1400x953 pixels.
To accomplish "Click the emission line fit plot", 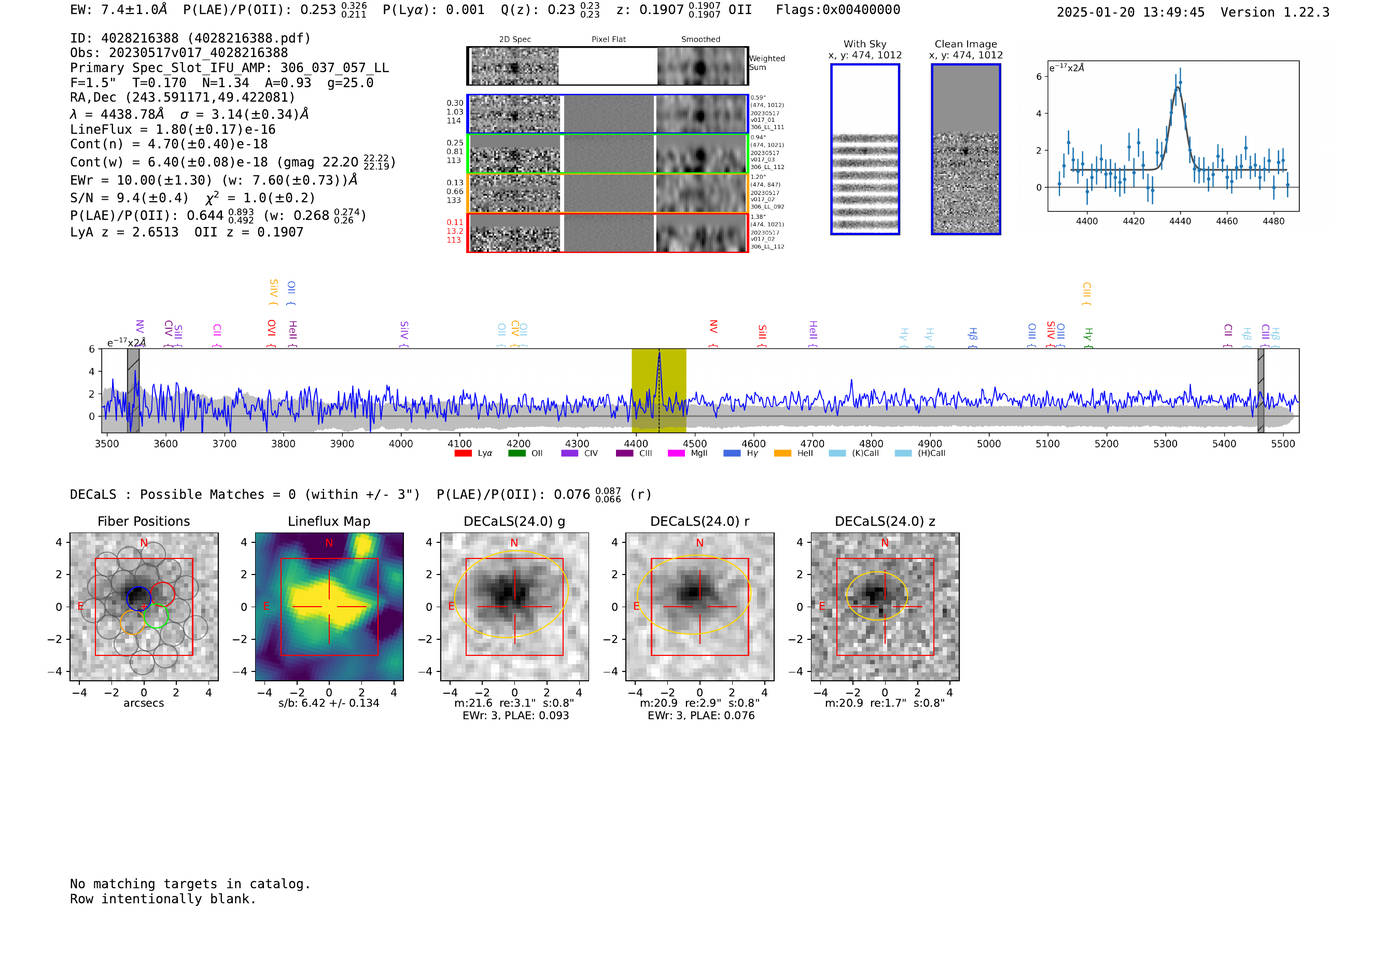I will click(1173, 136).
